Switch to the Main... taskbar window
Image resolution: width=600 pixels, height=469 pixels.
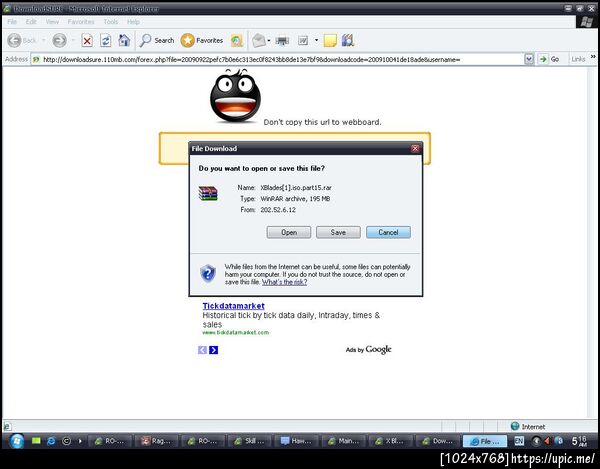(x=343, y=441)
